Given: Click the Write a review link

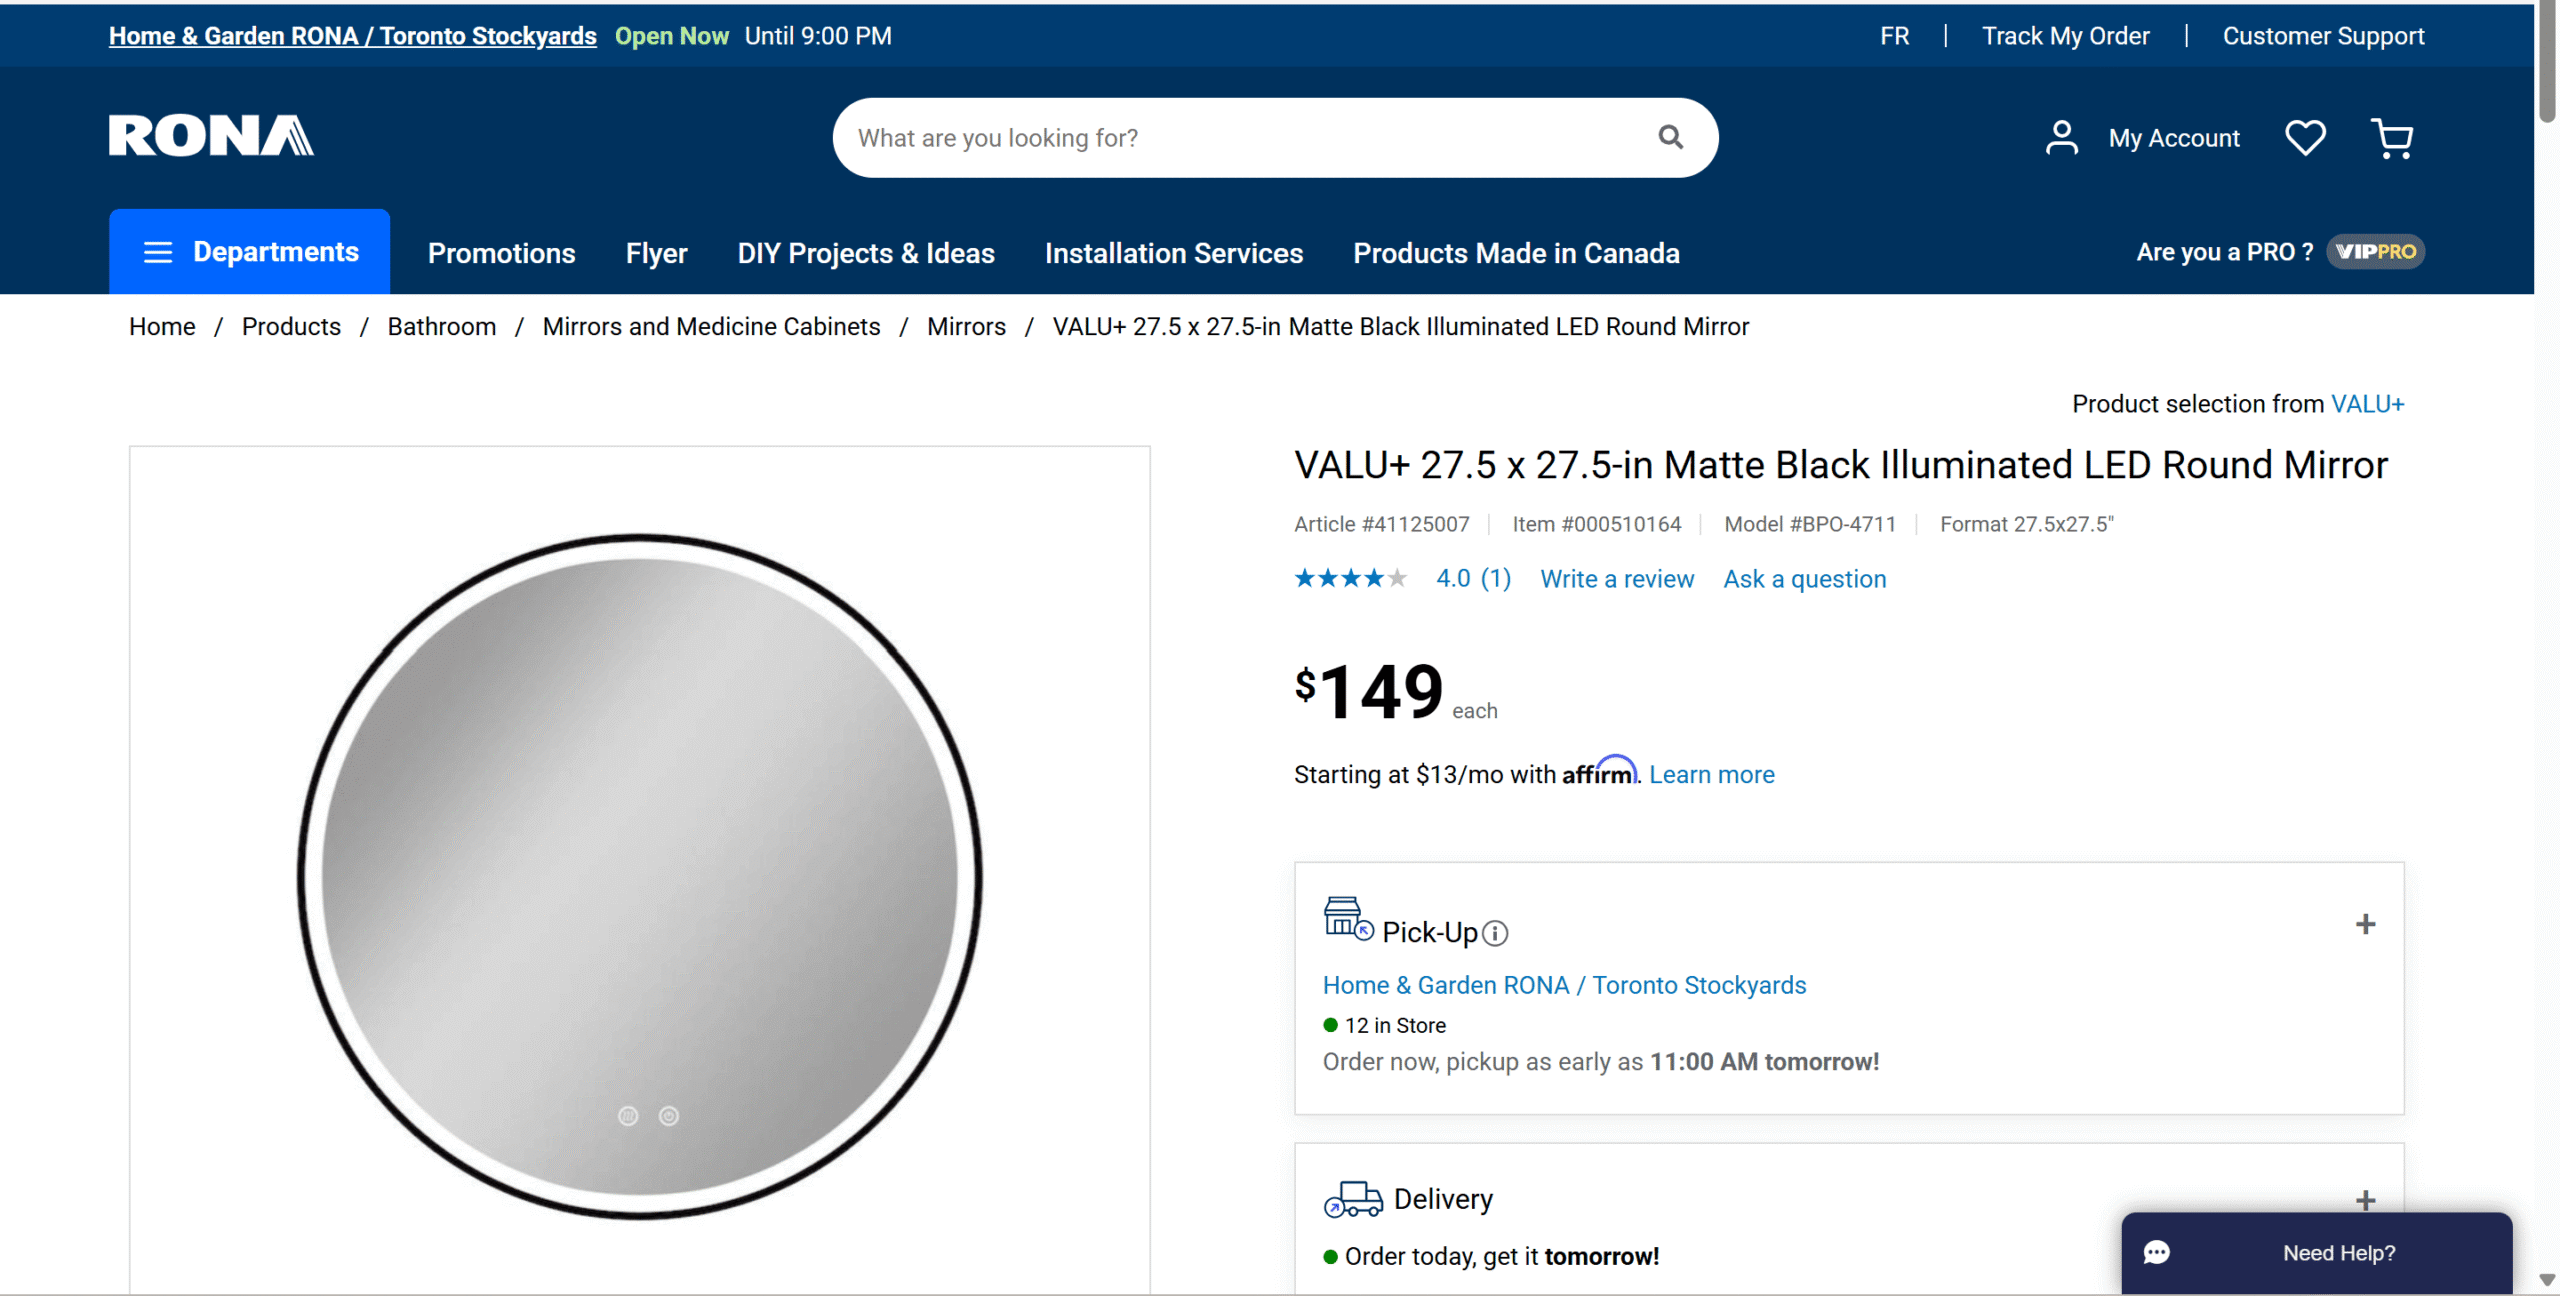Looking at the screenshot, I should (x=1616, y=579).
